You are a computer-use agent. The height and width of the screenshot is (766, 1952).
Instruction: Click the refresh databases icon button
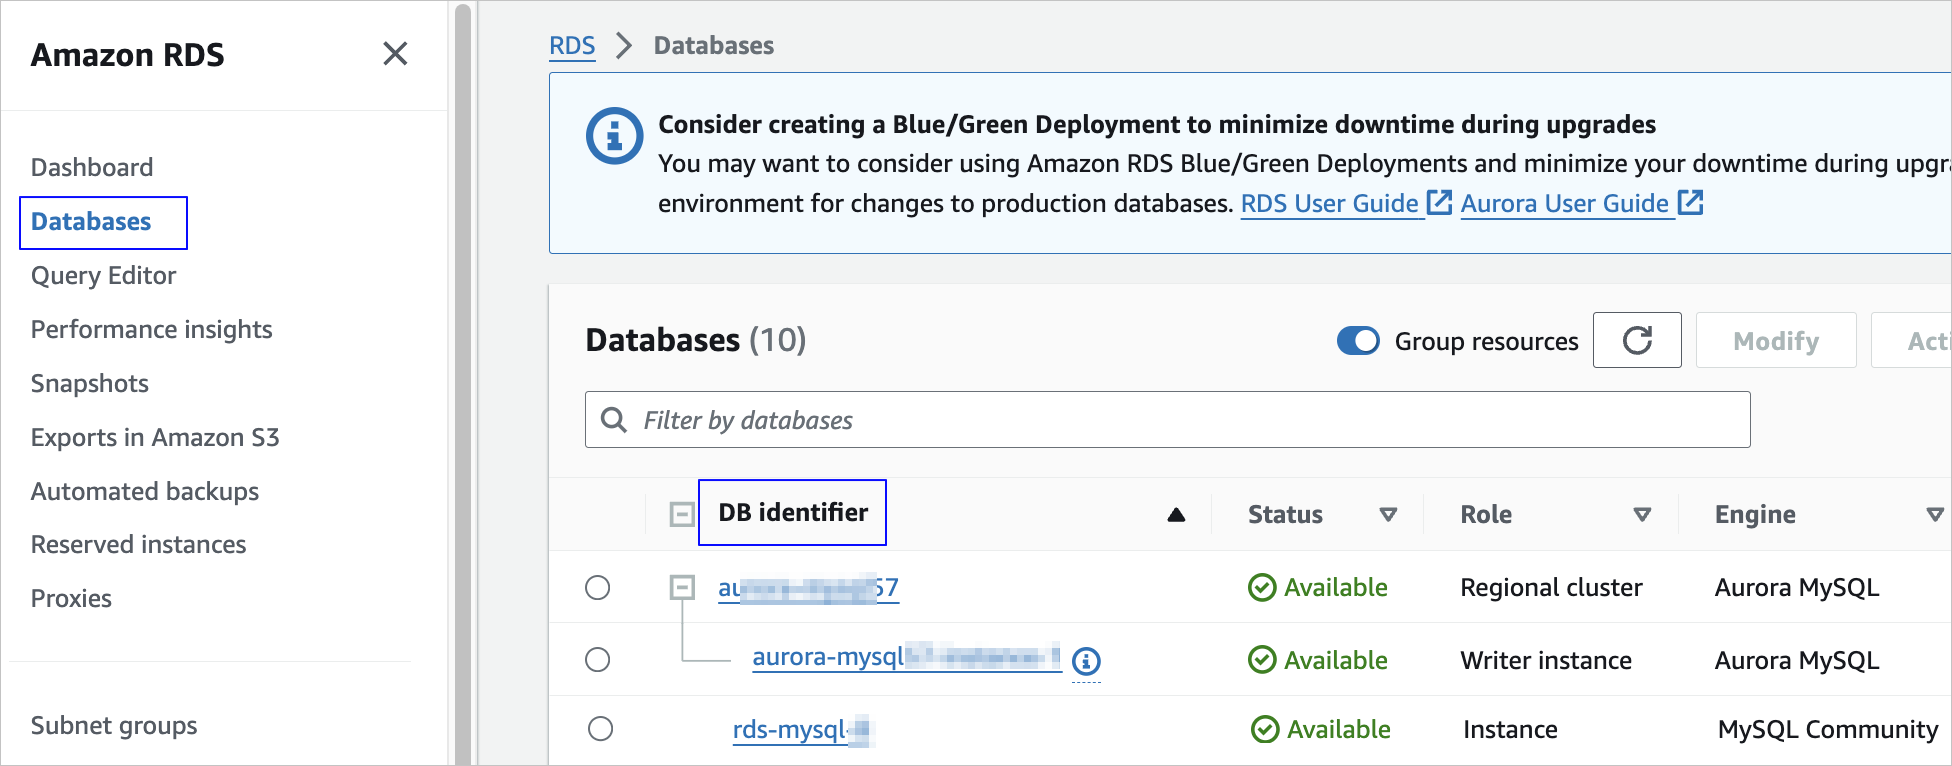coord(1636,341)
